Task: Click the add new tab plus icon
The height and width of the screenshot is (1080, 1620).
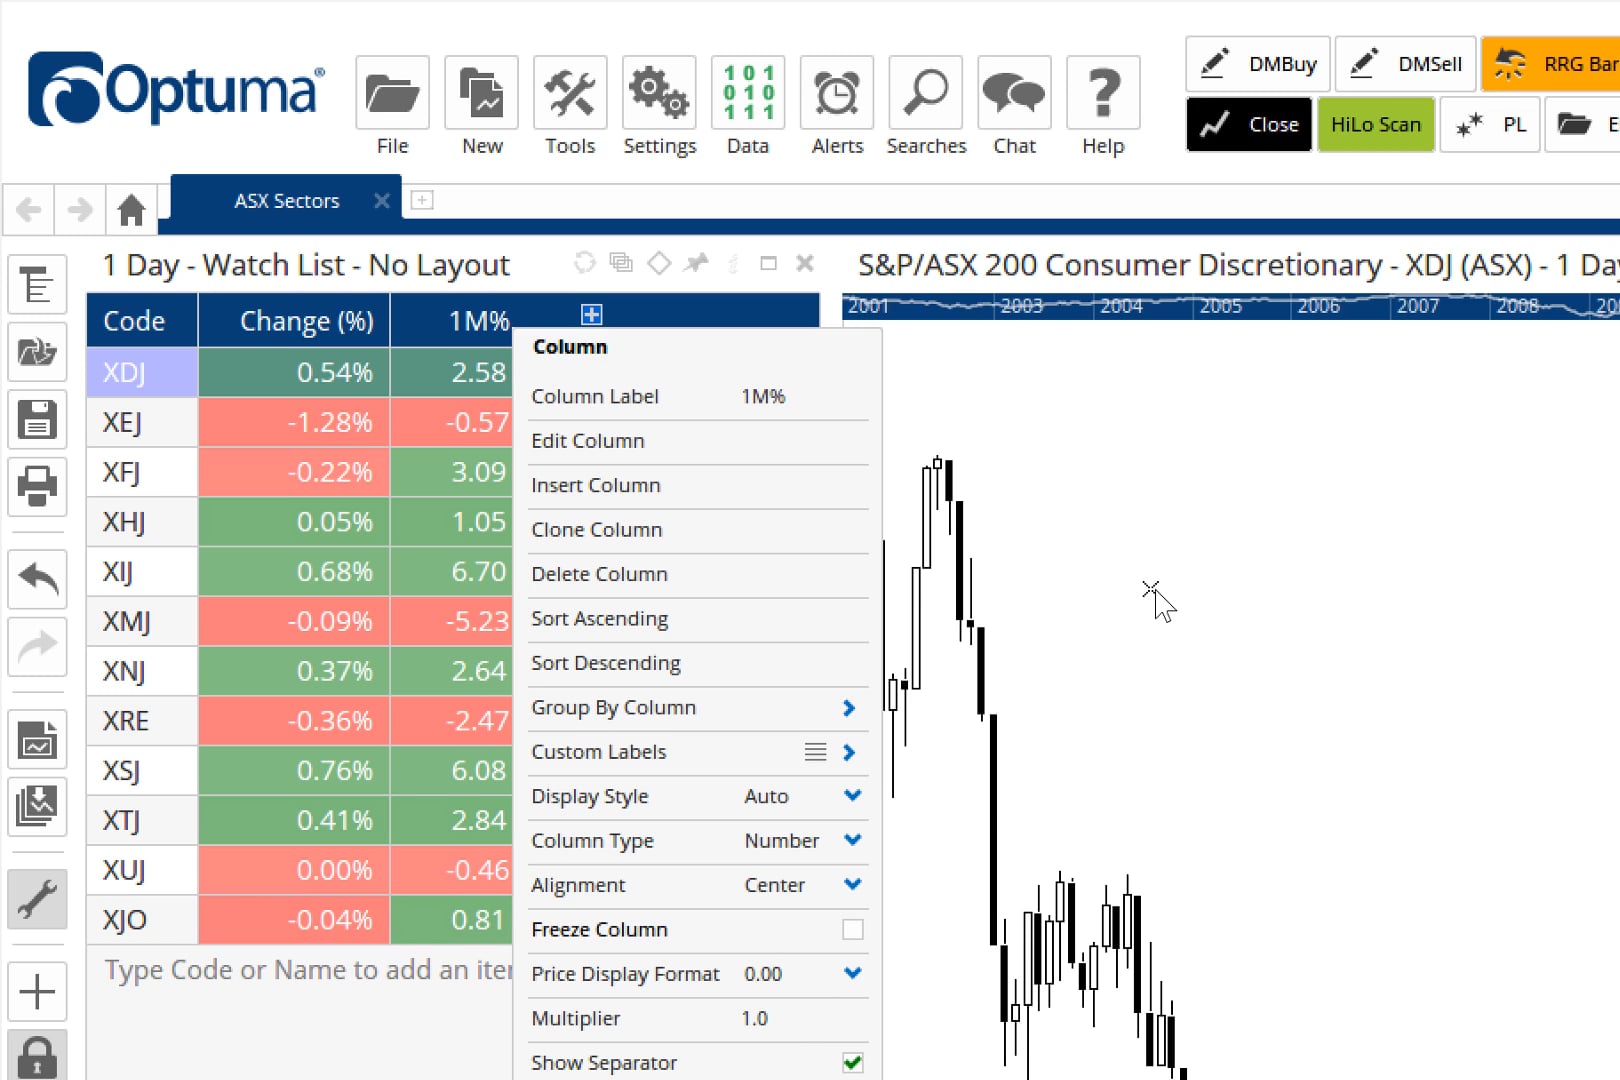Action: (422, 200)
